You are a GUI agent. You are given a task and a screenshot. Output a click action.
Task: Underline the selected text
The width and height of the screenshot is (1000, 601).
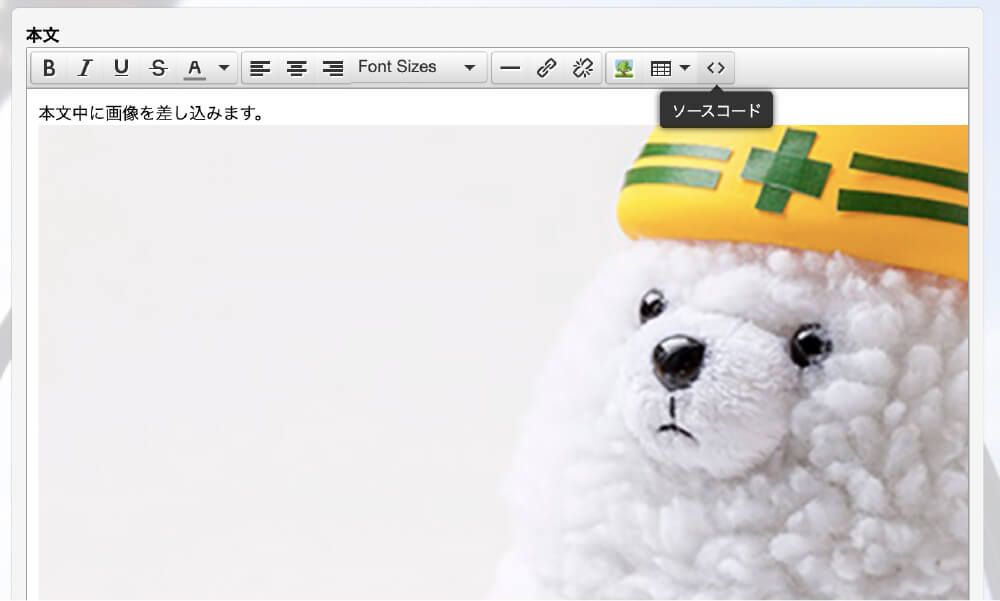click(x=121, y=68)
